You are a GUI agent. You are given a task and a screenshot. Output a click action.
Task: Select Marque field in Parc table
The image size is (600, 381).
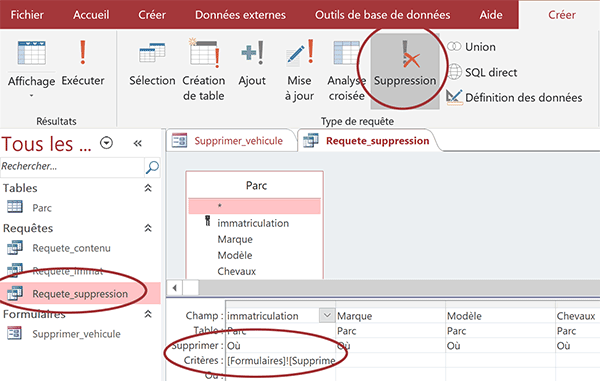pos(235,239)
